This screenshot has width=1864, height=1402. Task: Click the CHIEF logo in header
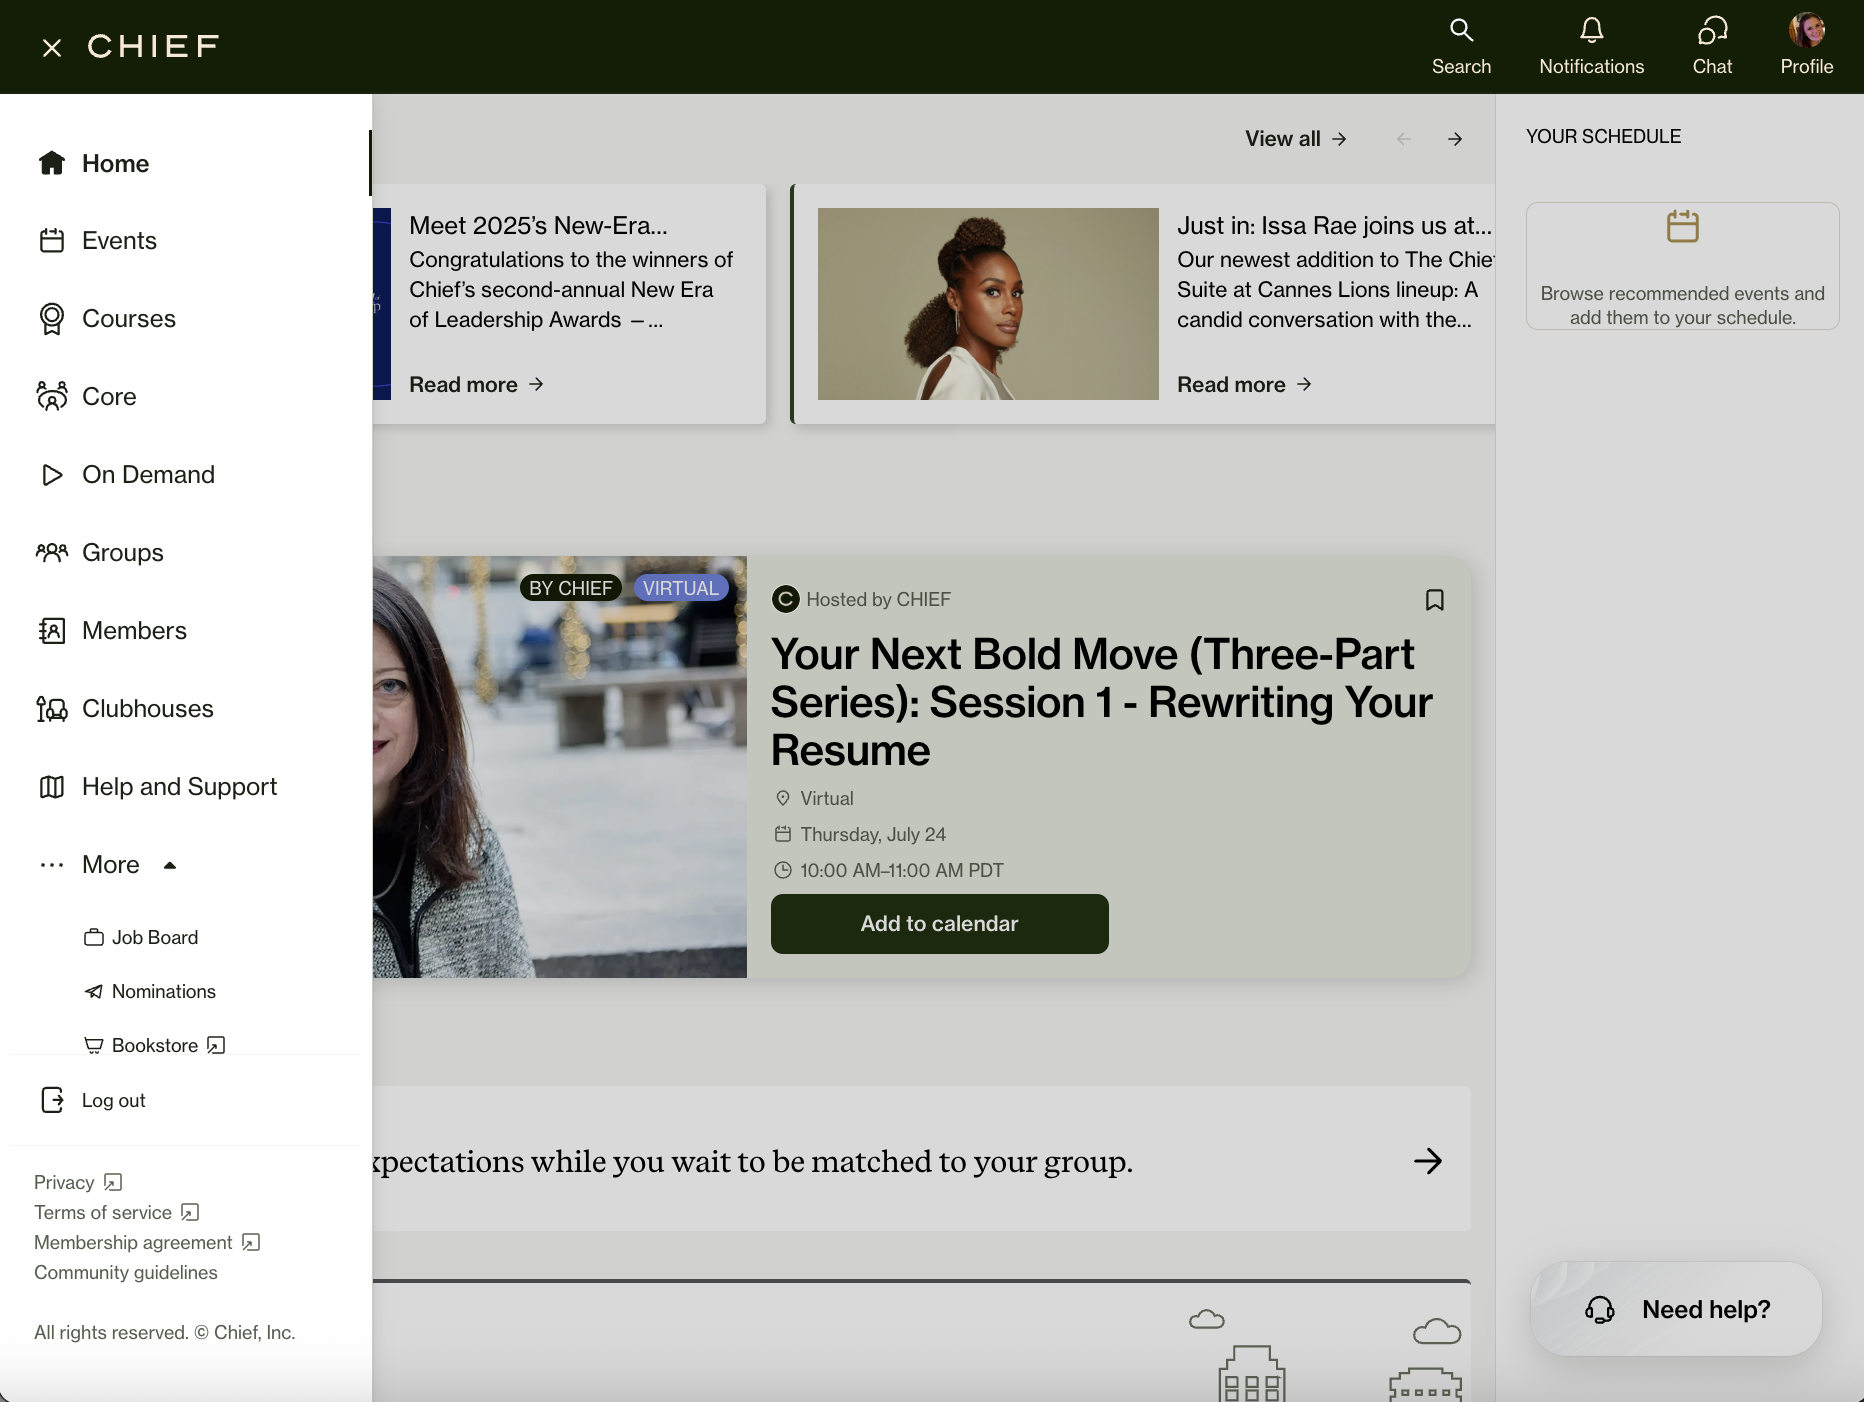154,46
